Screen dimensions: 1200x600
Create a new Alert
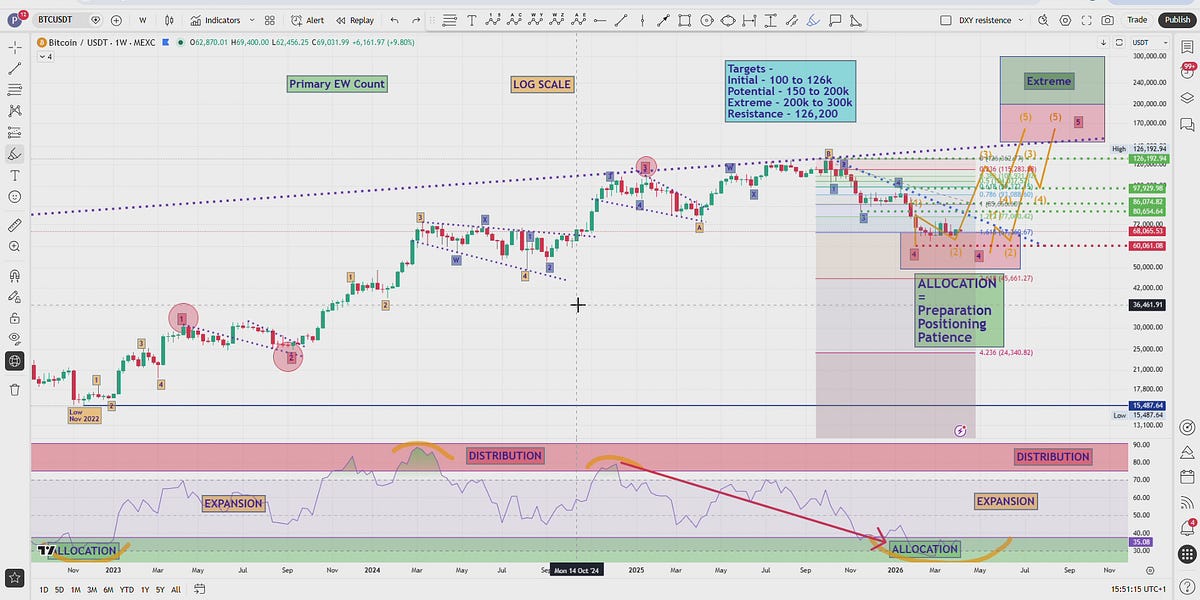coord(308,19)
